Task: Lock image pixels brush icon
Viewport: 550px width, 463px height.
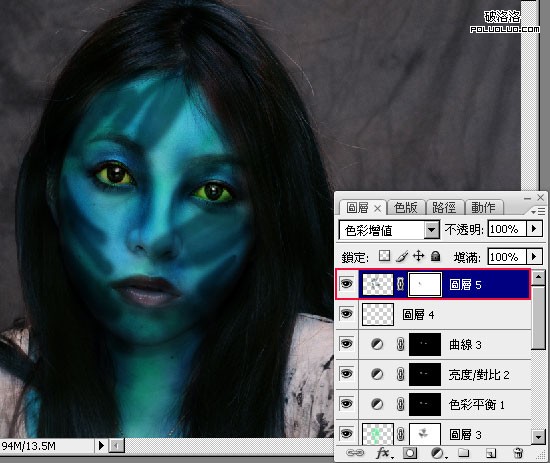Action: 402,256
